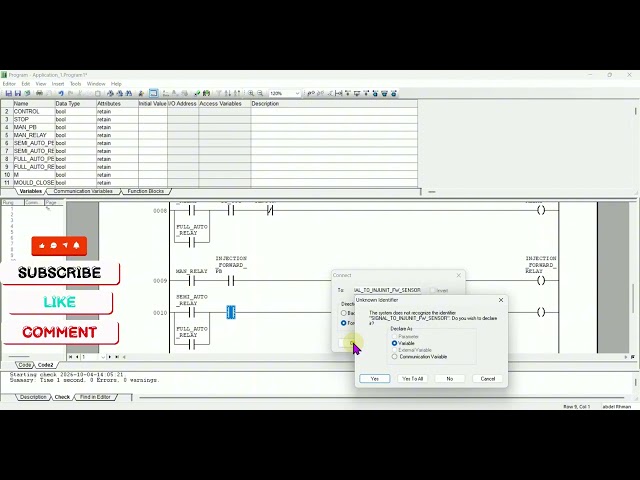Screen dimensions: 640x480
Task: Switch to the Code2 tab
Action: point(45,364)
